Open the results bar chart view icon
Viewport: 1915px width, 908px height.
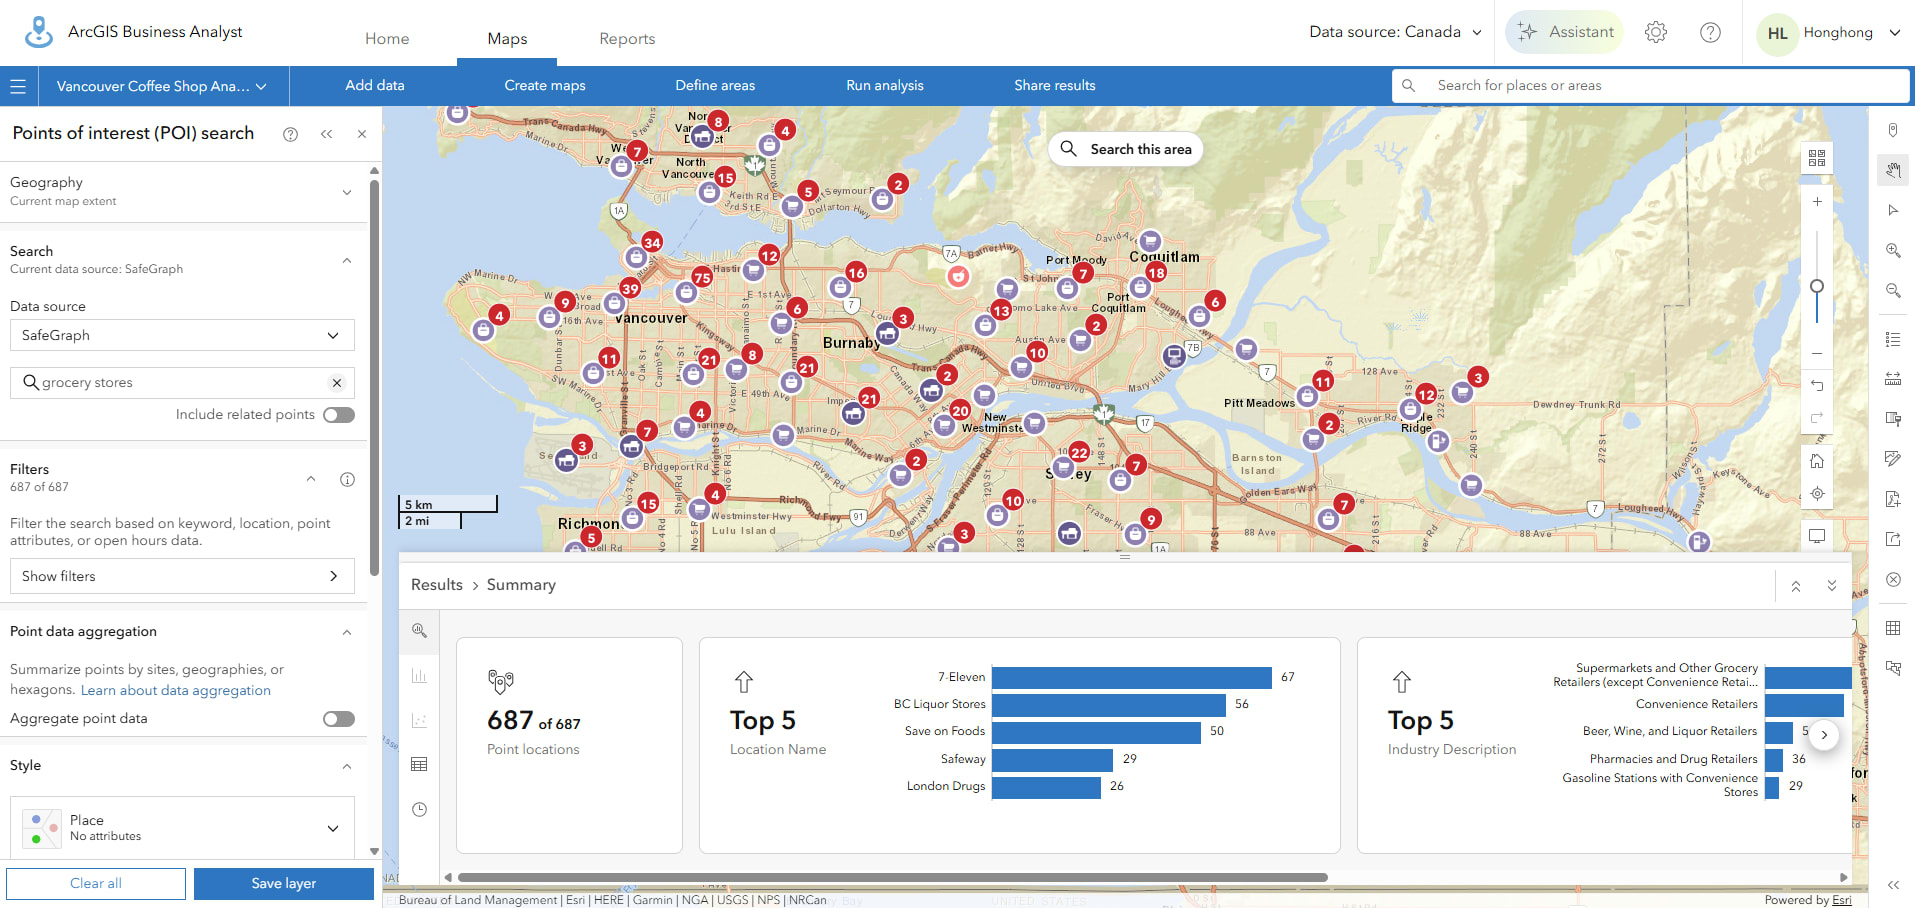pos(419,676)
